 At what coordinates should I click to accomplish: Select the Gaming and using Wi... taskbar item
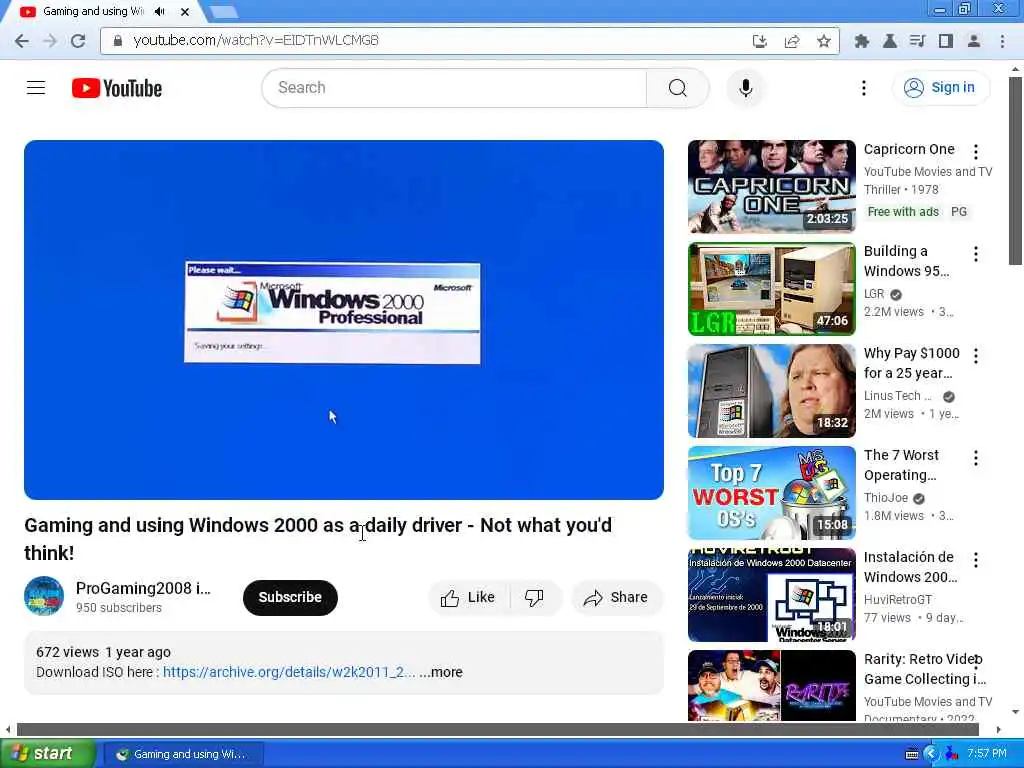(182, 754)
